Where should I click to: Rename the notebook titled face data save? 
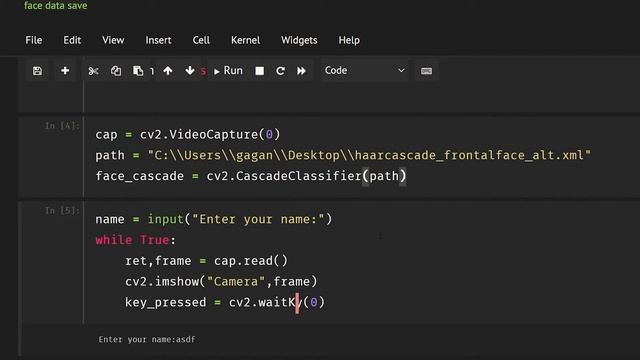[56, 6]
